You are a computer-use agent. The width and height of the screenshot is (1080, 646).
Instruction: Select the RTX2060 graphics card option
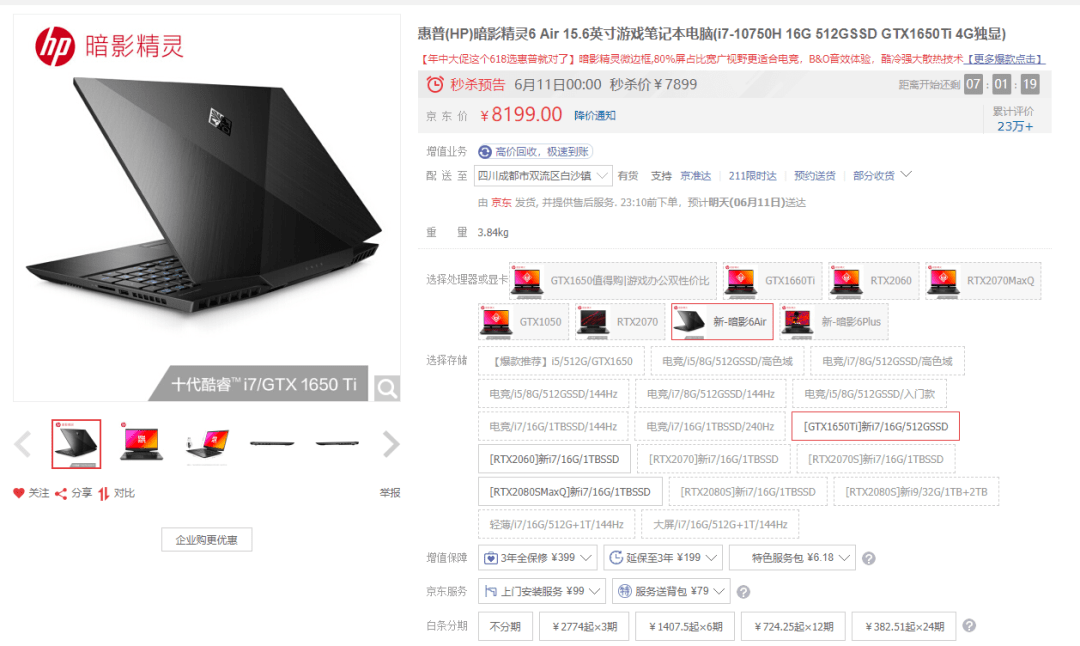point(874,280)
